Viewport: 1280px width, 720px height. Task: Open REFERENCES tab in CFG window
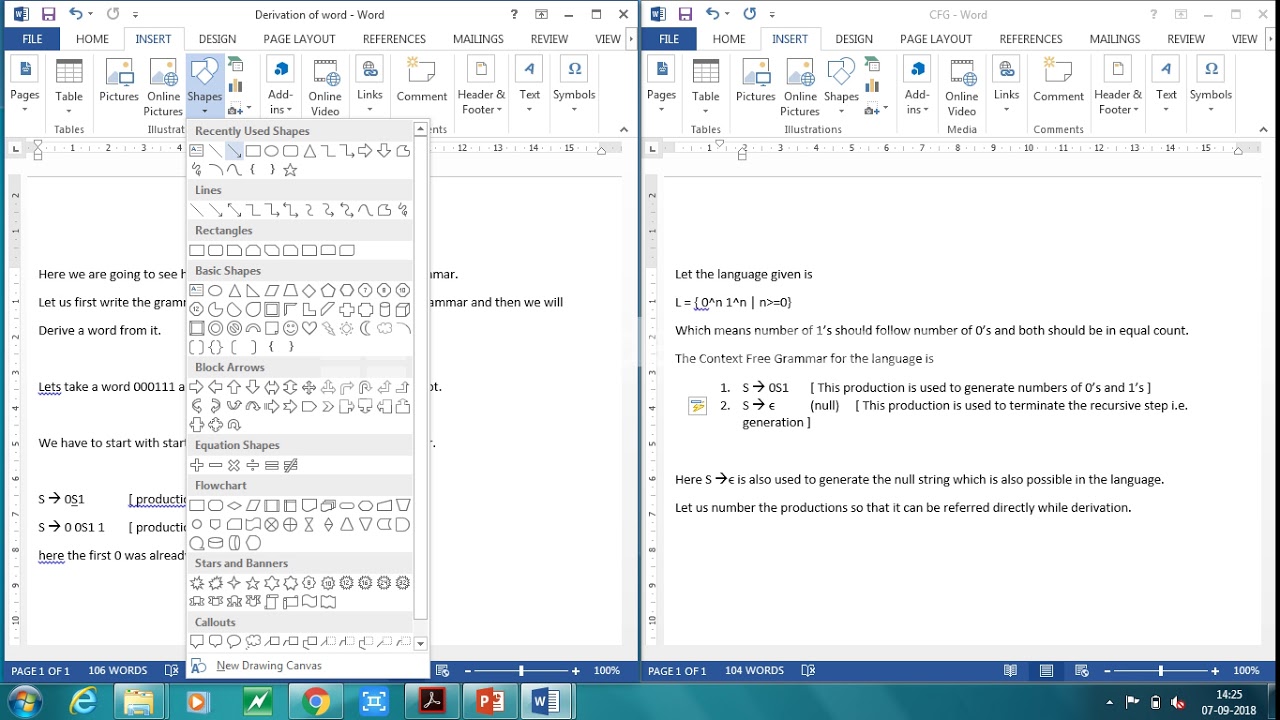[x=1031, y=39]
